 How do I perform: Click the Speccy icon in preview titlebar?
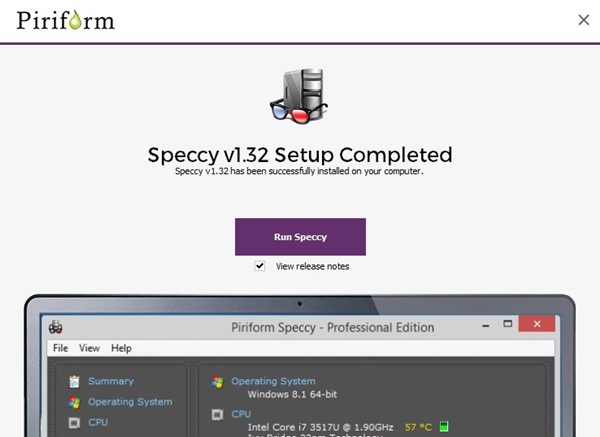[x=56, y=327]
